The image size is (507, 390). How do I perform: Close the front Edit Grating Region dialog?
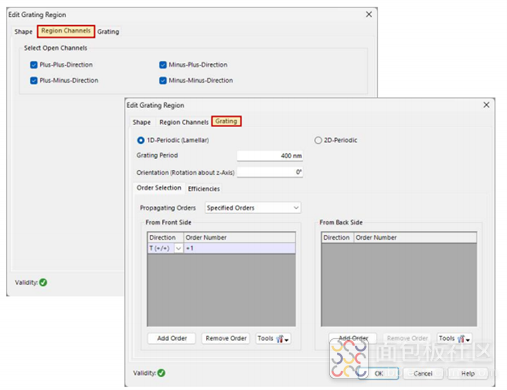pos(486,105)
